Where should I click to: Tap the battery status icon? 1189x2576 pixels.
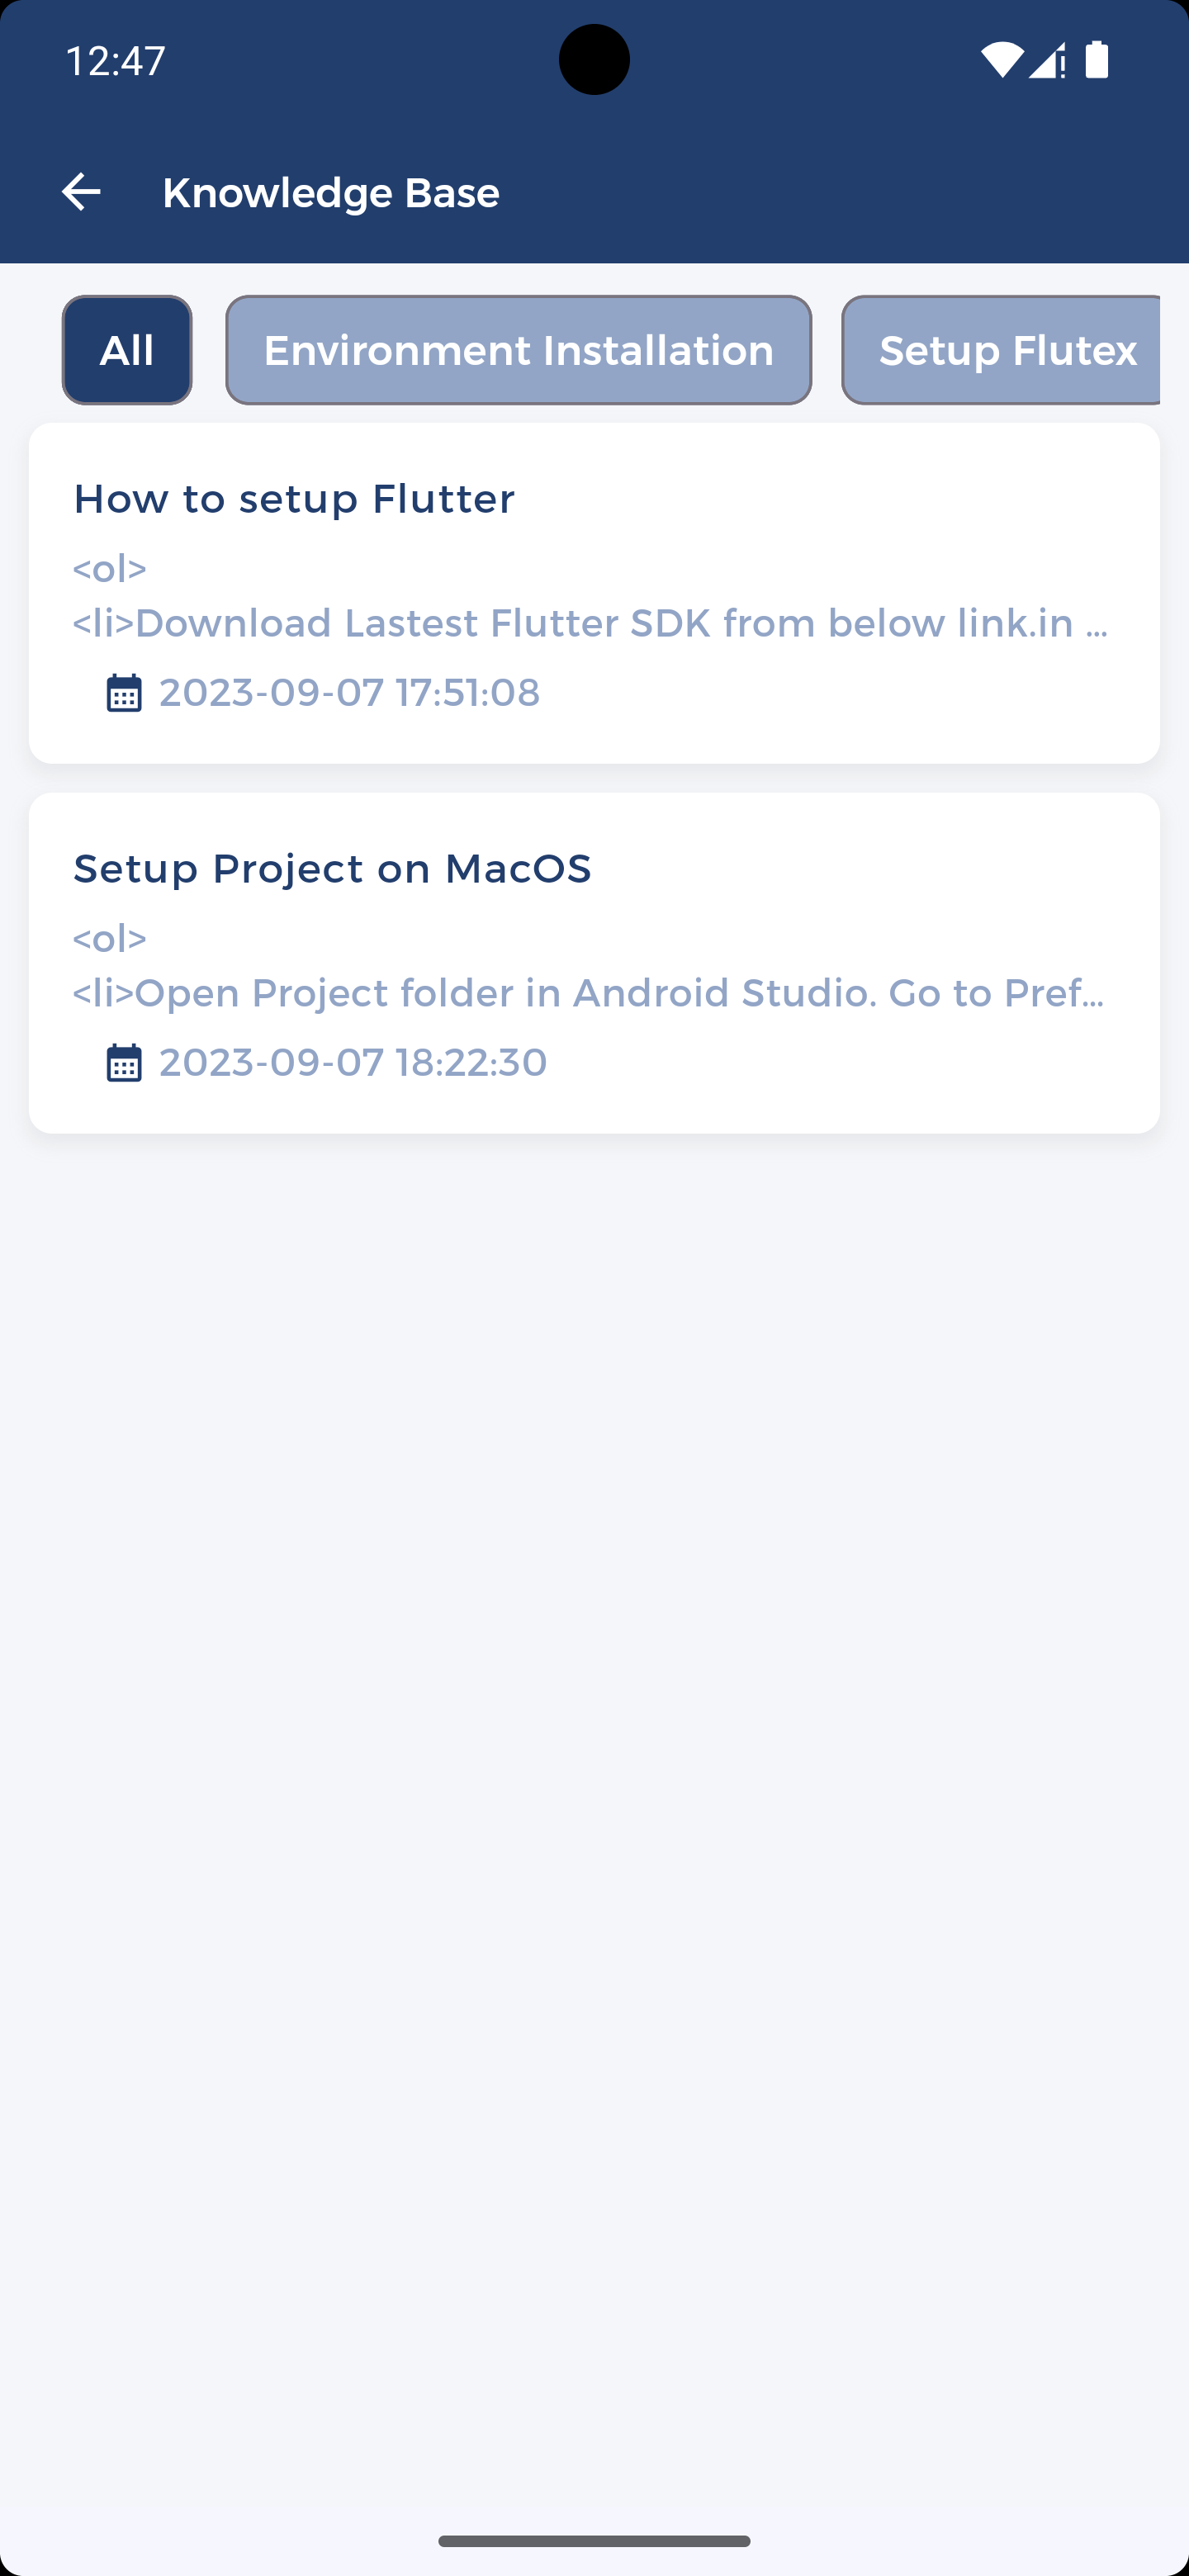click(1097, 60)
